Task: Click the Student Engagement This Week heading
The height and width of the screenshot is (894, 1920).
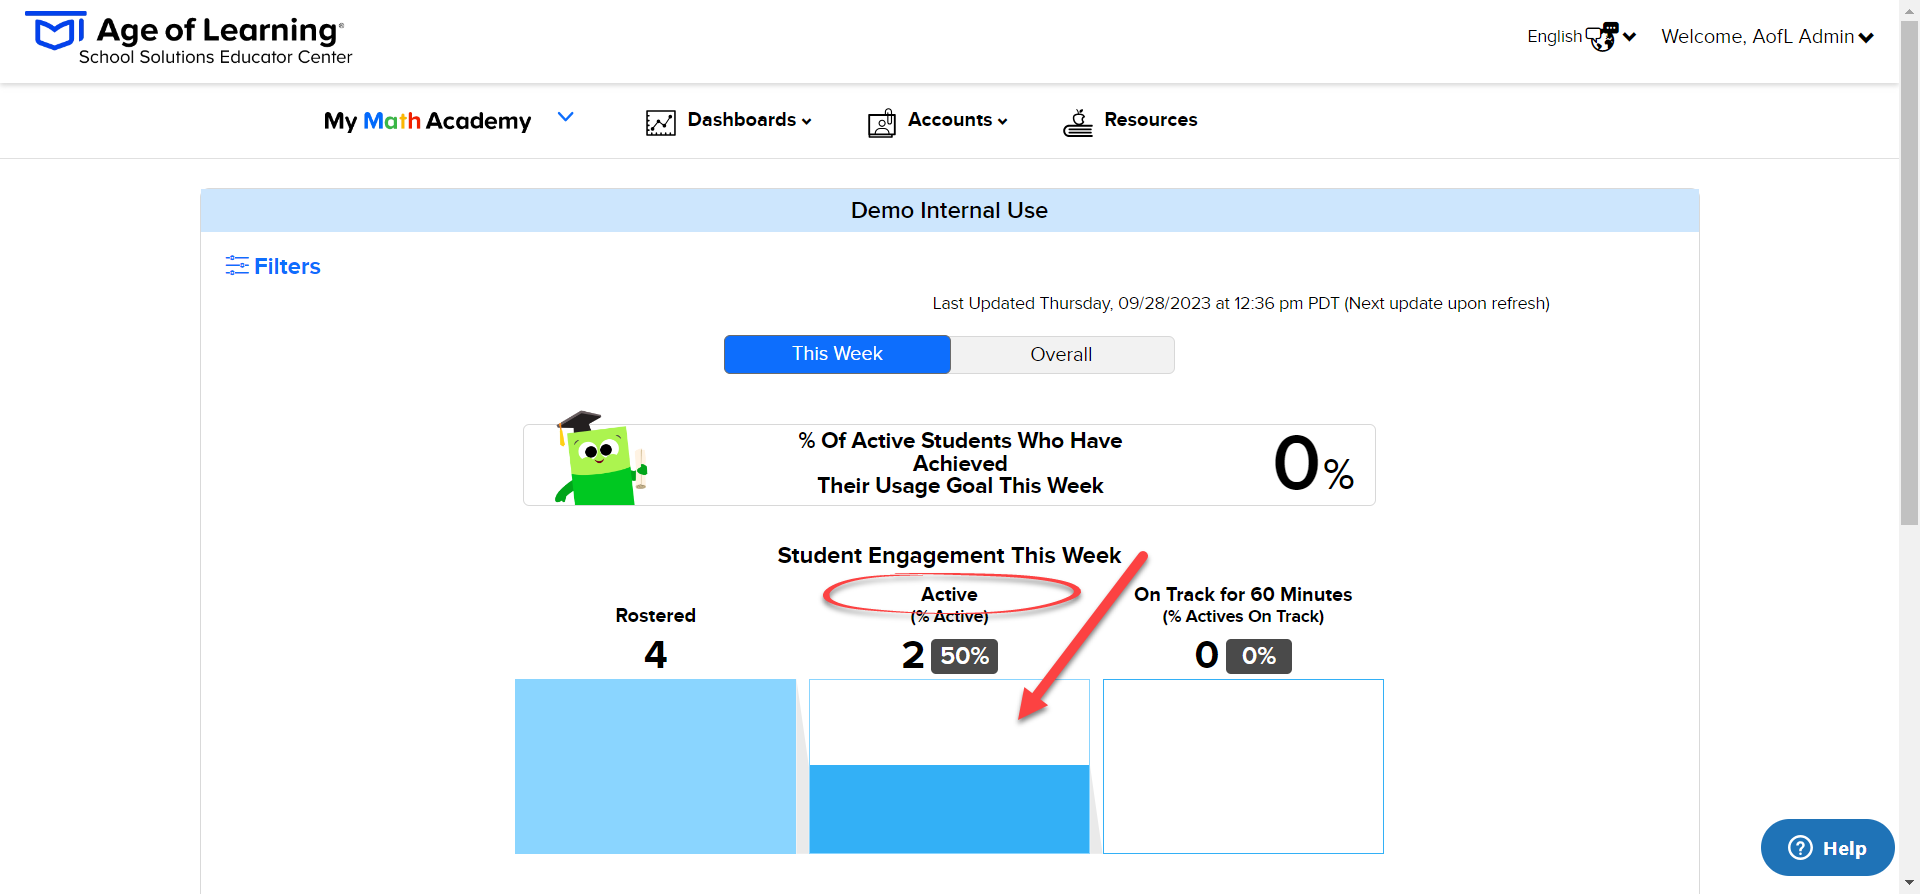Action: pos(949,555)
